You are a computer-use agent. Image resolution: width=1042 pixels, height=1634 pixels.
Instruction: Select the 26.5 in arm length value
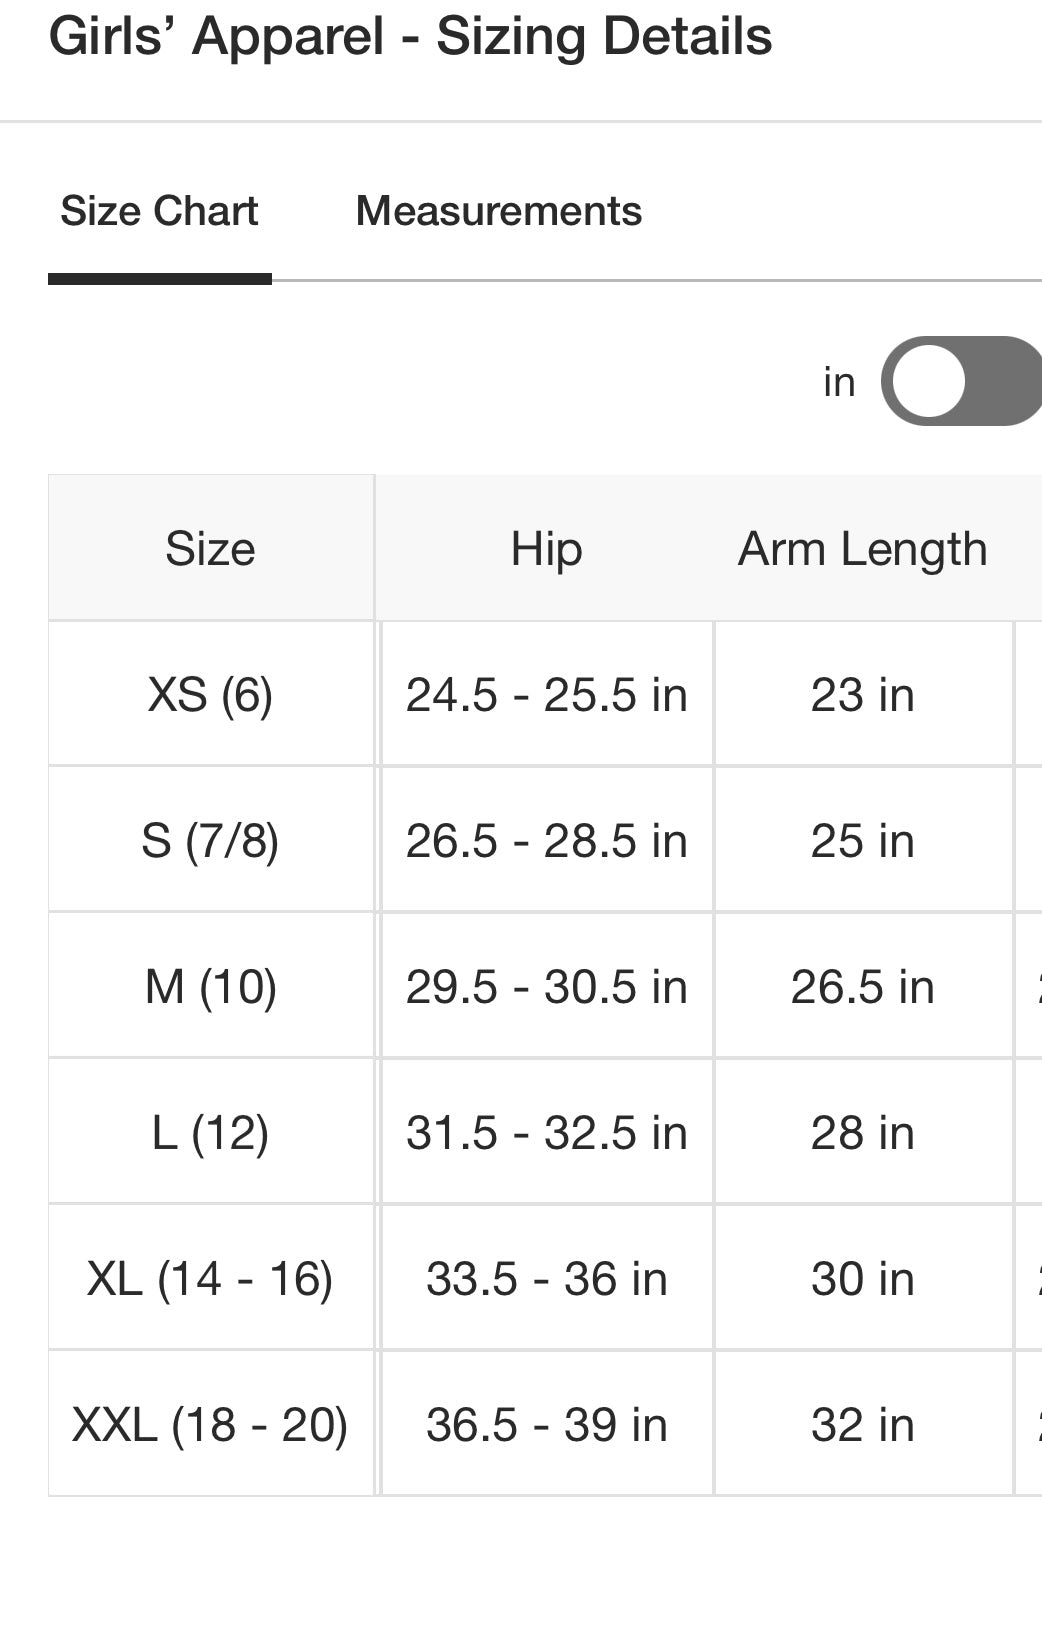(862, 987)
